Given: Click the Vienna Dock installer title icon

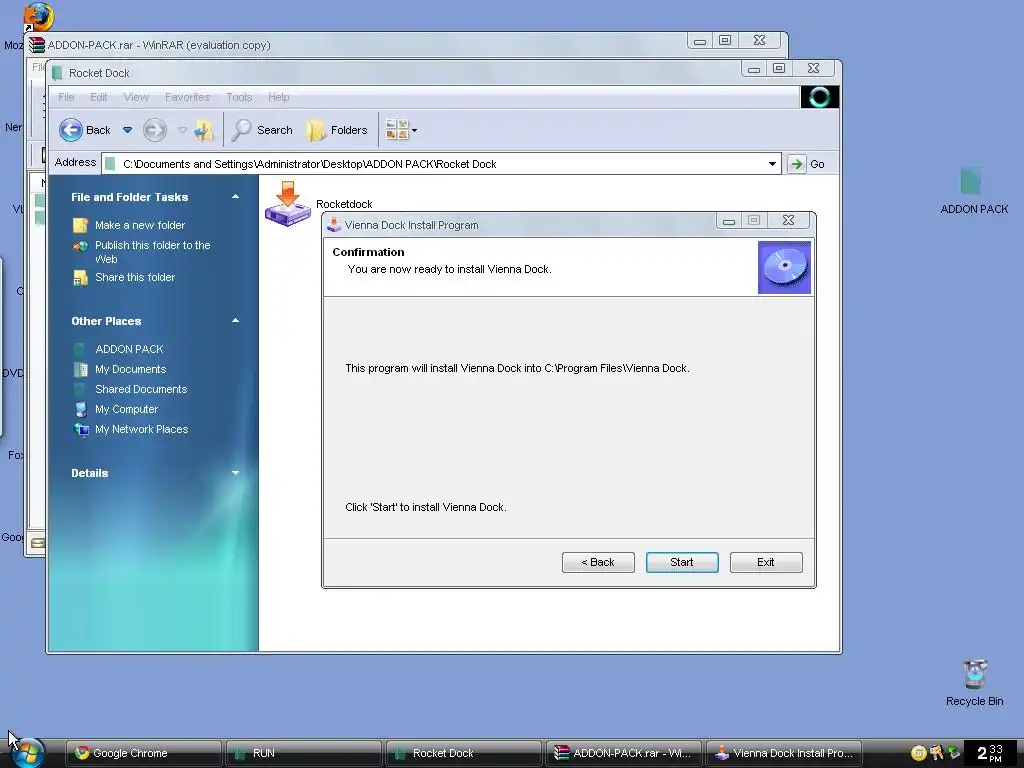Looking at the screenshot, I should click(334, 225).
